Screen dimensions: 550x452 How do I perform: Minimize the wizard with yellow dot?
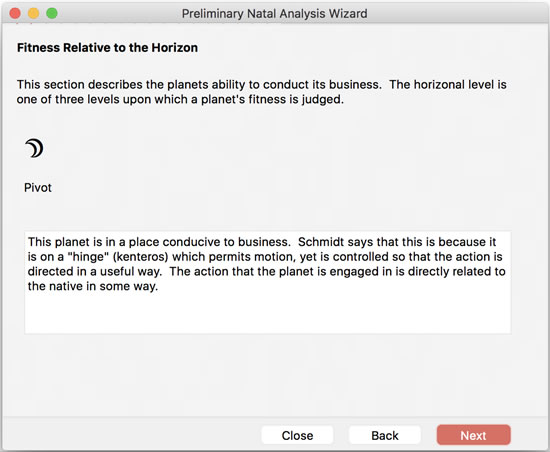tap(34, 13)
